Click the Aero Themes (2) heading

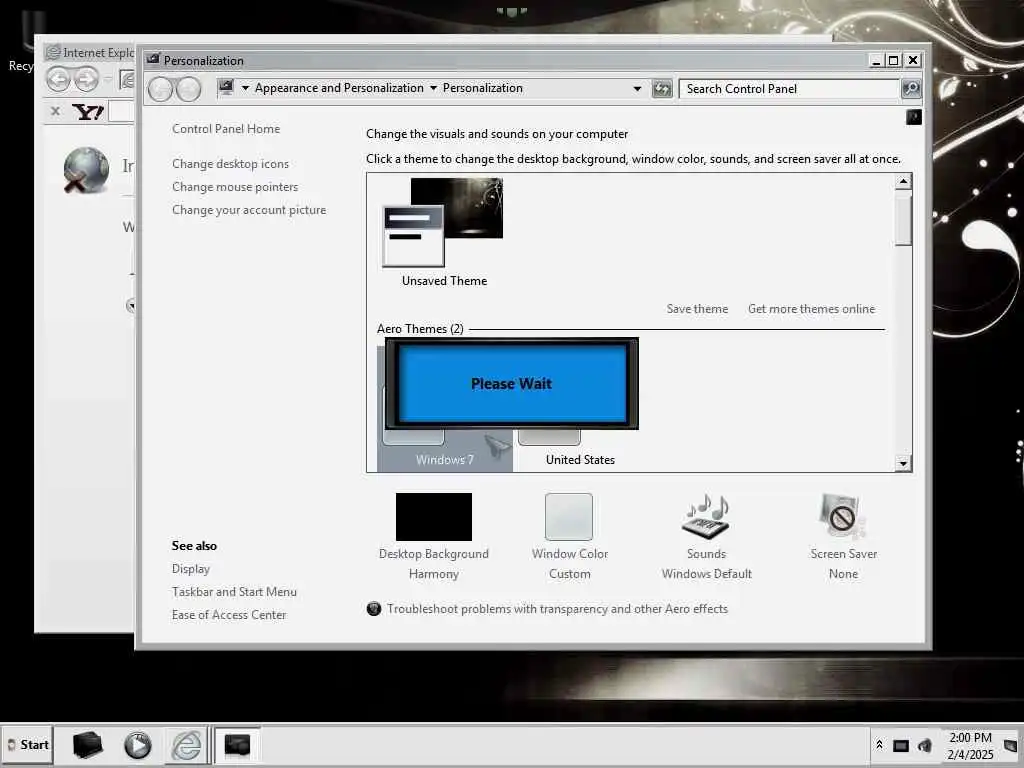click(x=420, y=328)
